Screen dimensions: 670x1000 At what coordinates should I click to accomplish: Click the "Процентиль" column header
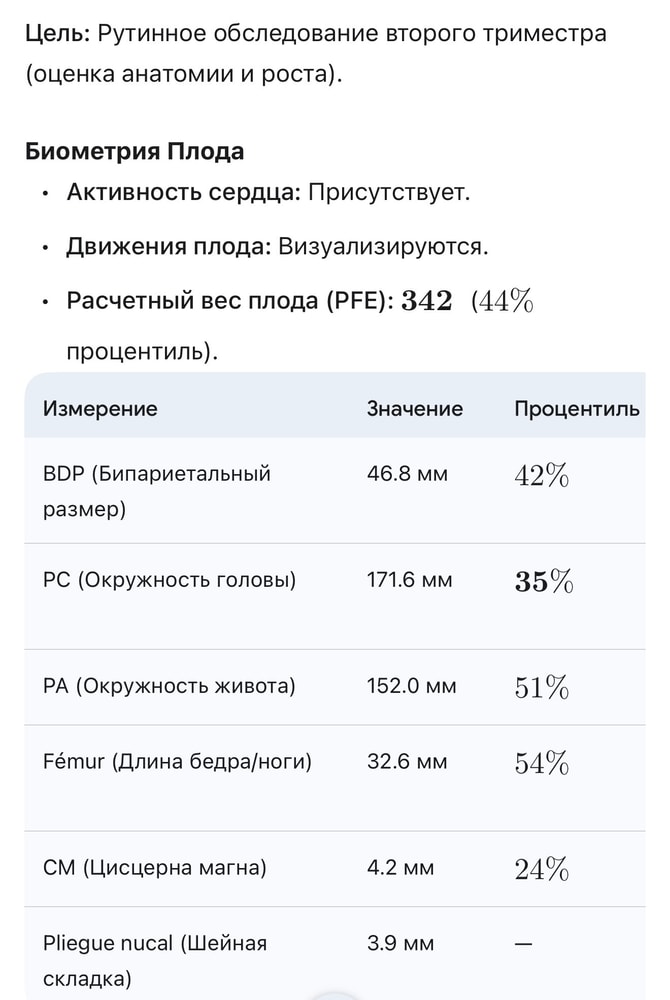point(577,409)
